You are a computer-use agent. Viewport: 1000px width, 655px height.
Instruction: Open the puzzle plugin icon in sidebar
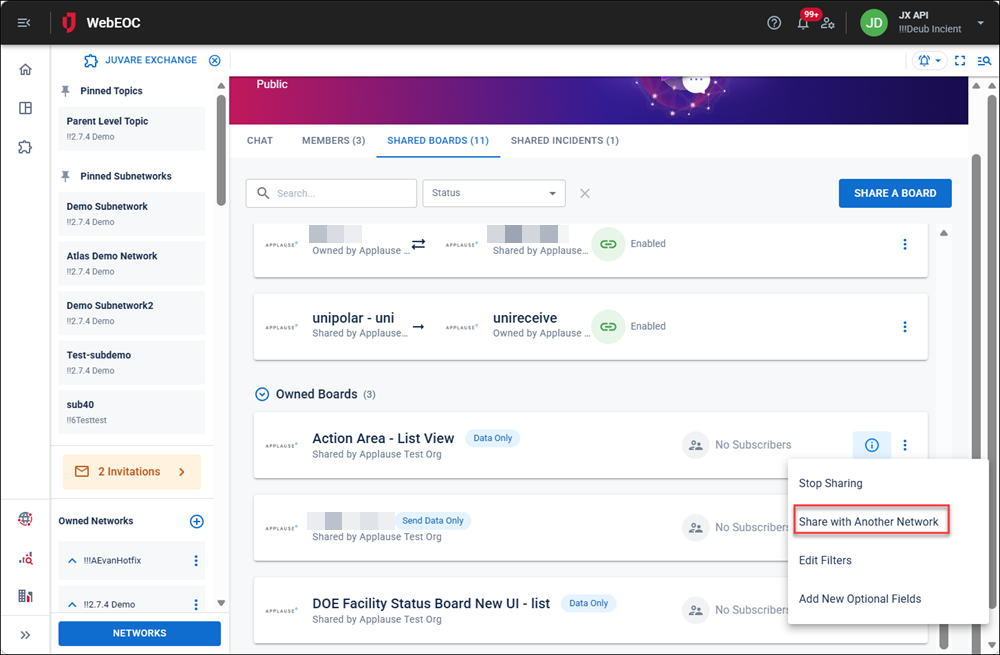pos(26,147)
